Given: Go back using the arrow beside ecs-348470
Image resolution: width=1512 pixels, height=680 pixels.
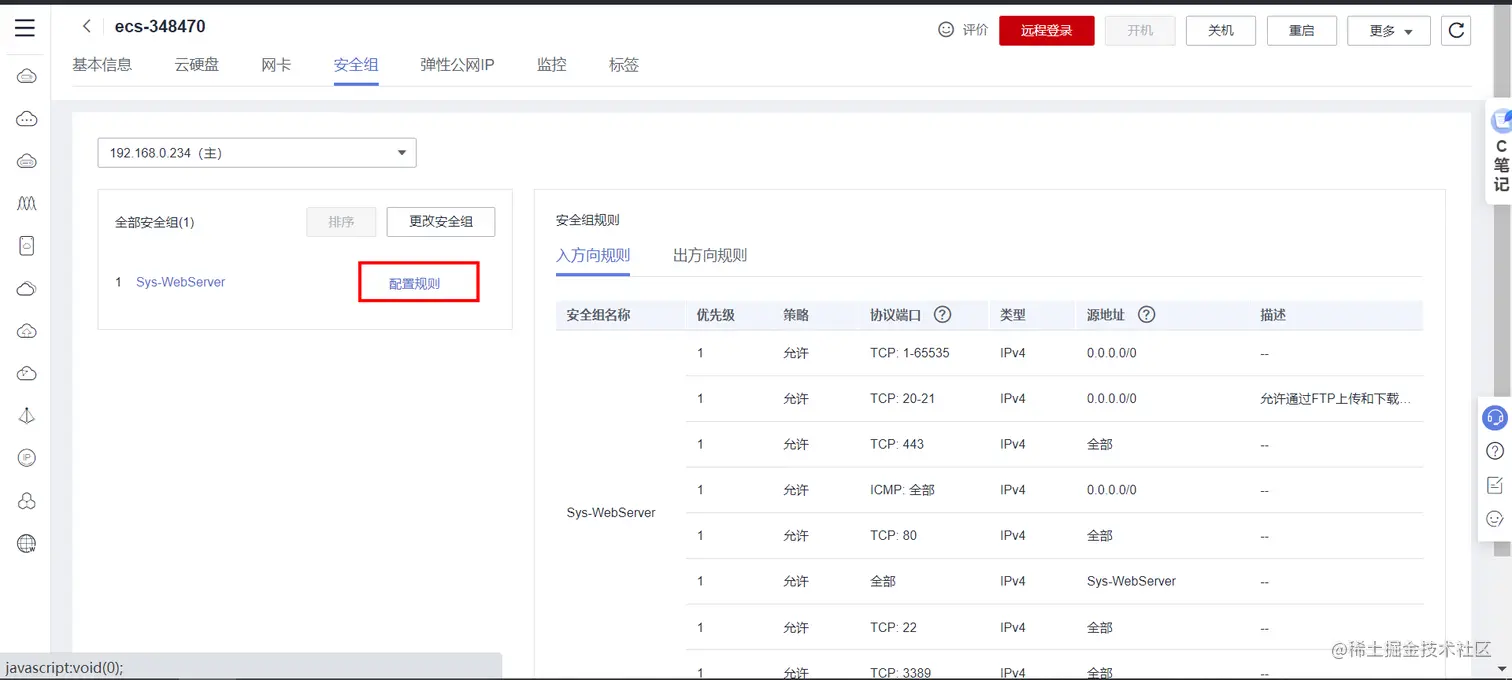Looking at the screenshot, I should 87,27.
